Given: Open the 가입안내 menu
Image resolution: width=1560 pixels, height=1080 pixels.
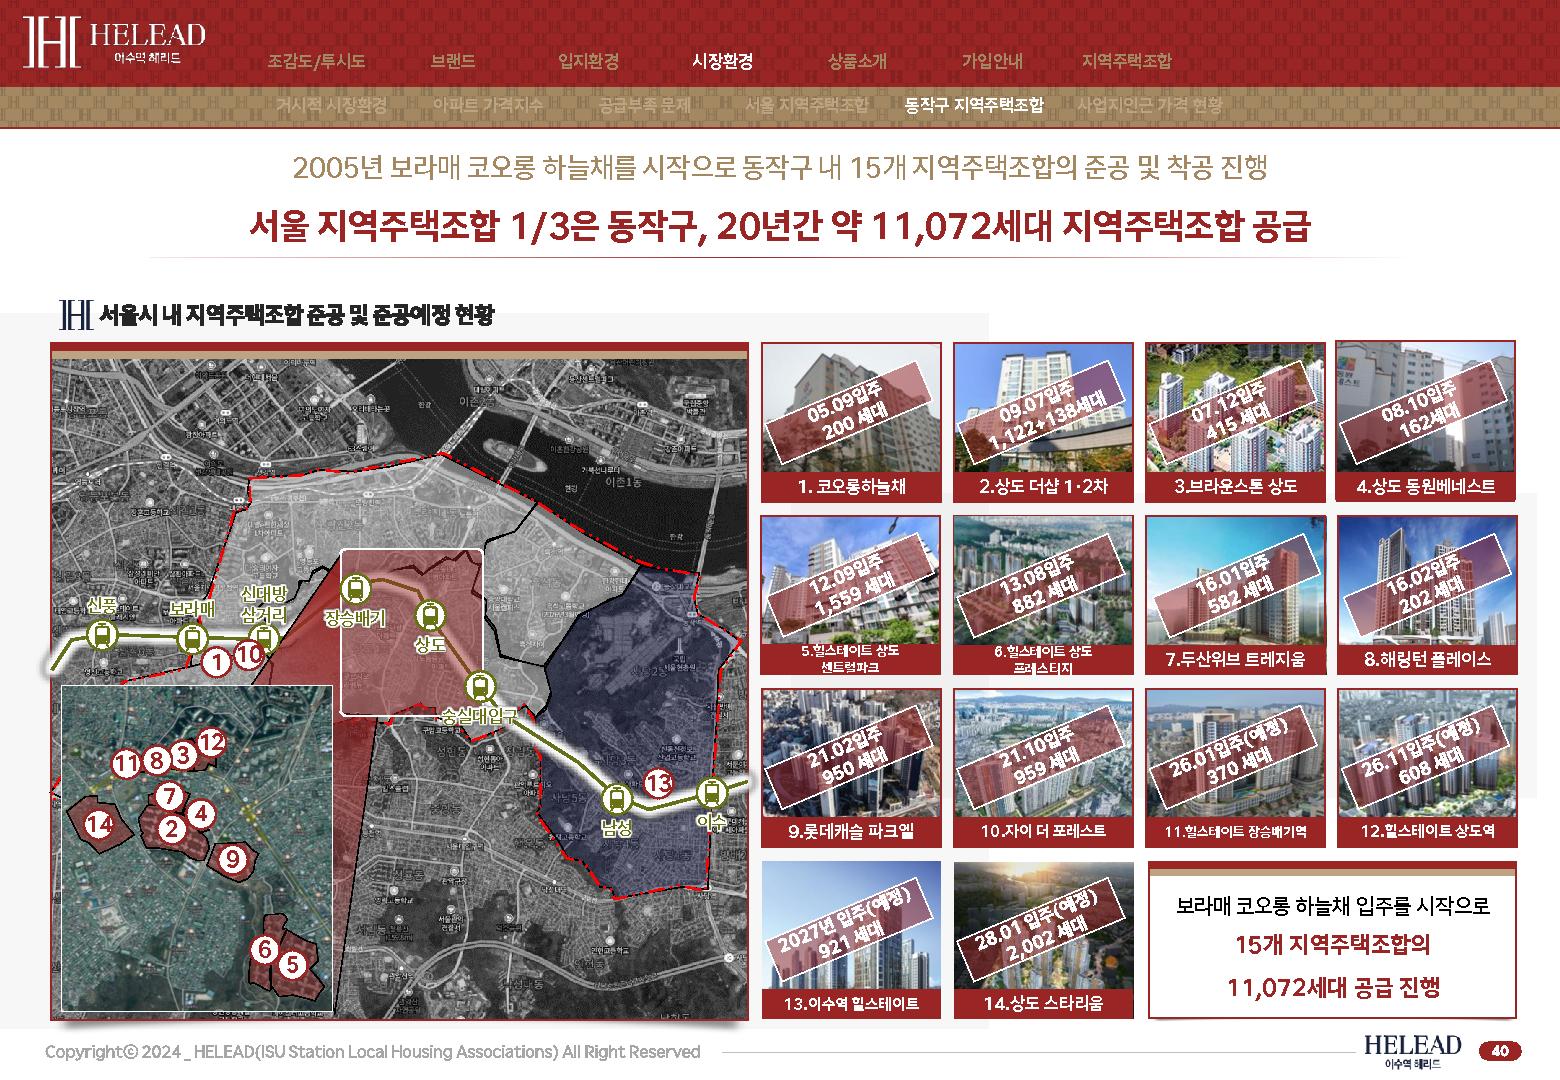Looking at the screenshot, I should 992,61.
